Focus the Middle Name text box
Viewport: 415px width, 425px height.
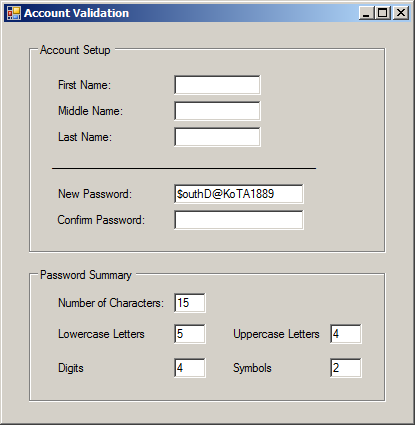pos(217,111)
